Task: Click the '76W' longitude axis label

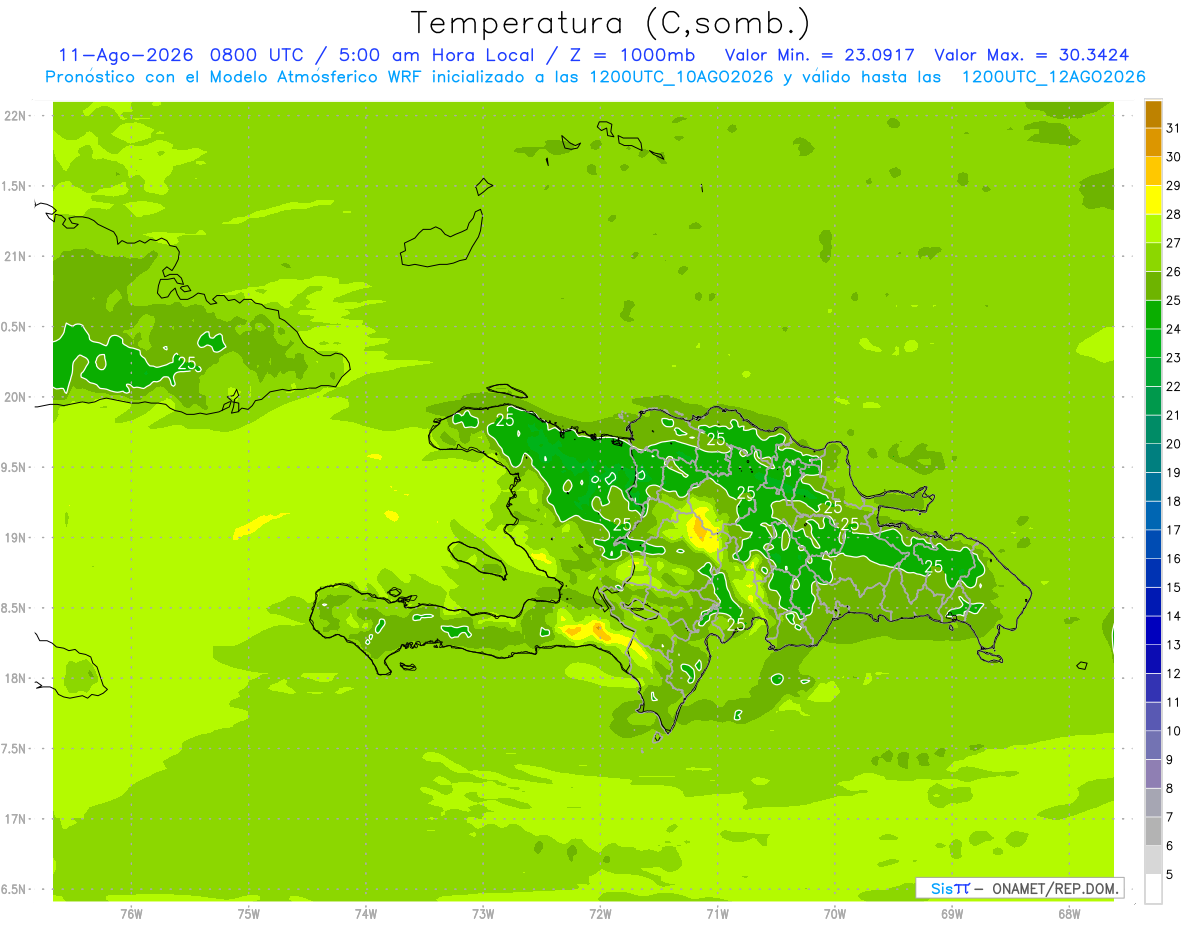Action: pos(131,913)
